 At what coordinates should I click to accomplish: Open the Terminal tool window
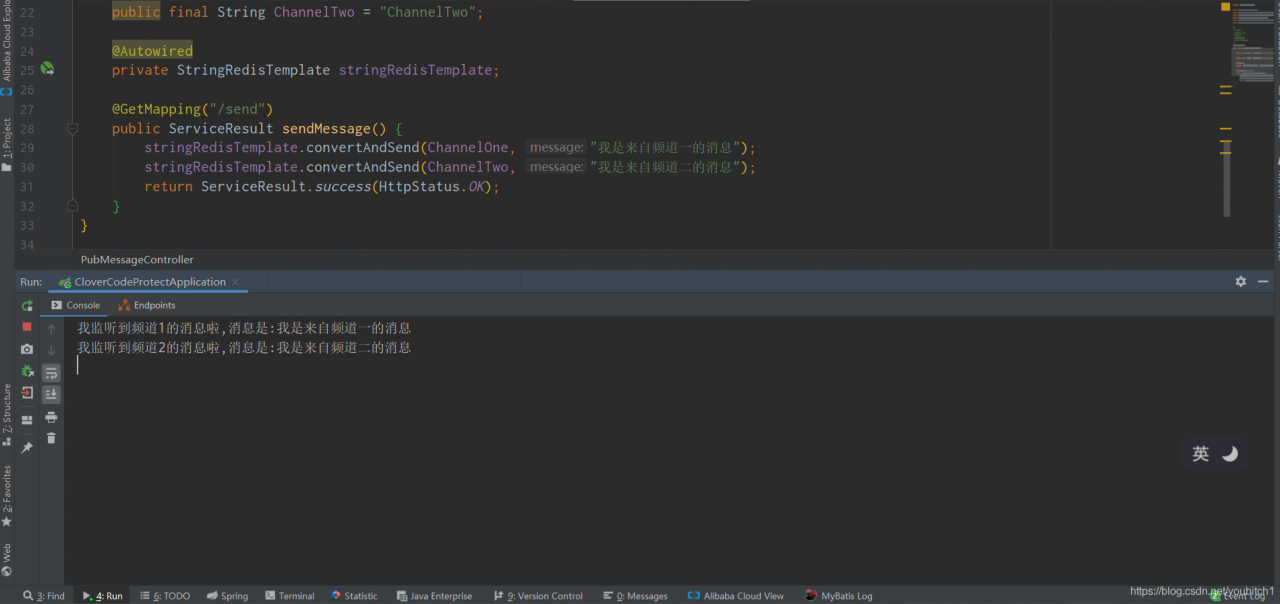click(x=289, y=596)
